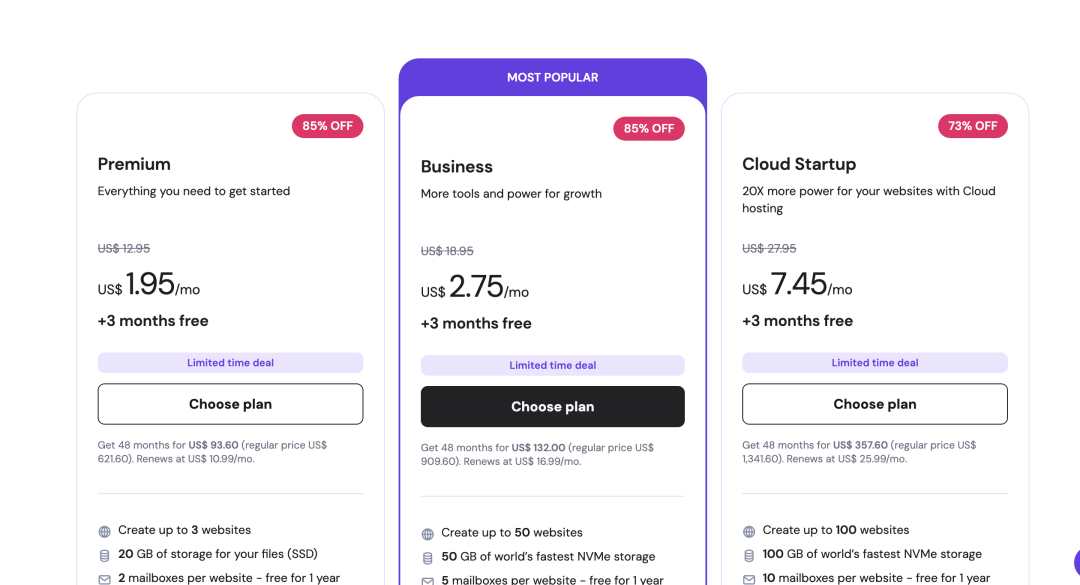
Task: Choose the Business plan
Action: [552, 407]
